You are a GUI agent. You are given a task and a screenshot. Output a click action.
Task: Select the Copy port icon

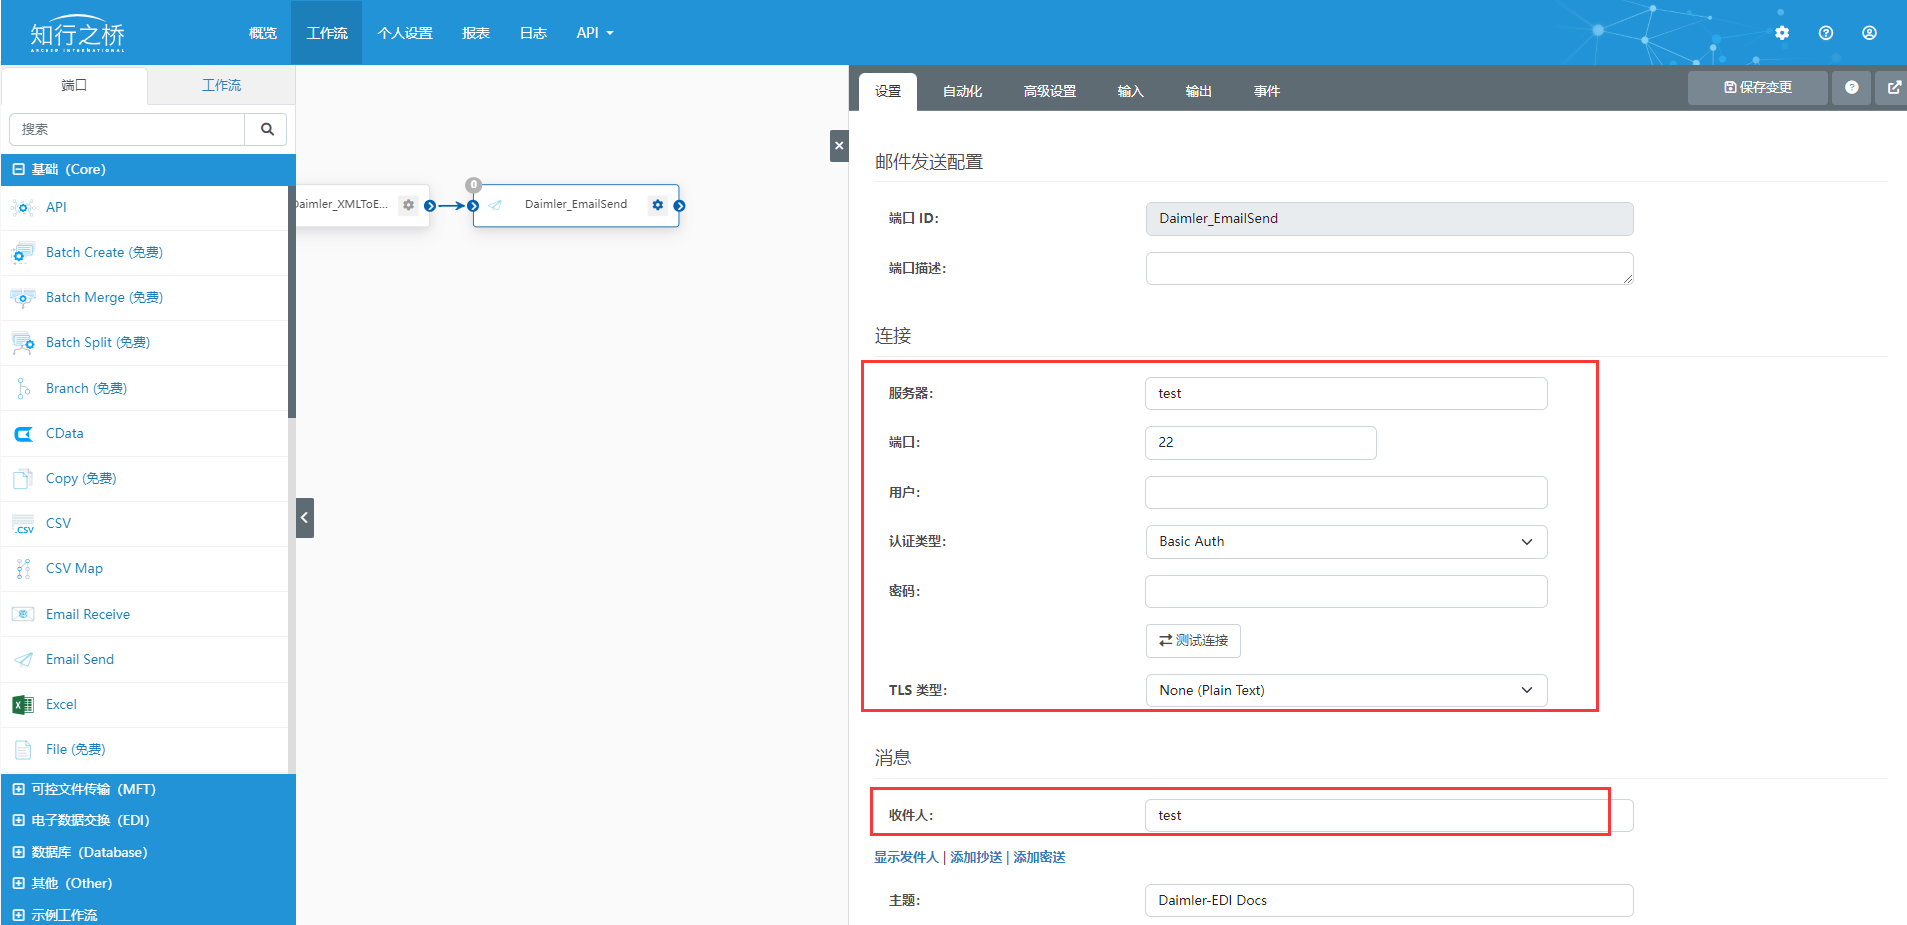tap(22, 478)
